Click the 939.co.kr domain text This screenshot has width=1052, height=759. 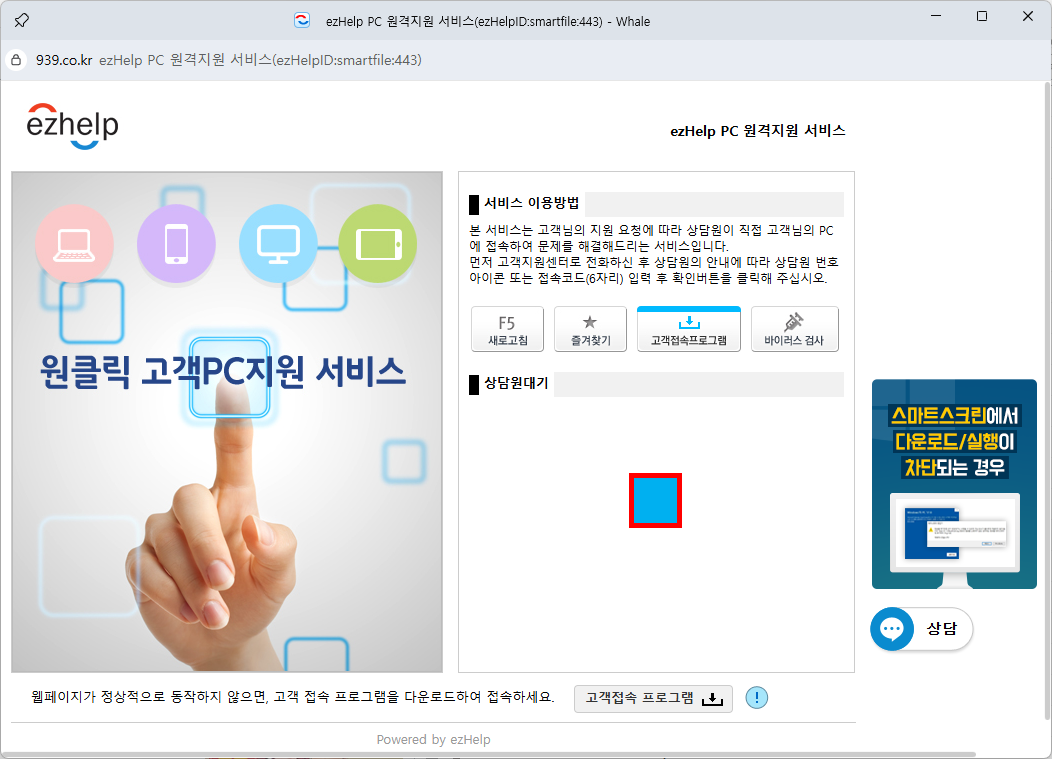[64, 60]
